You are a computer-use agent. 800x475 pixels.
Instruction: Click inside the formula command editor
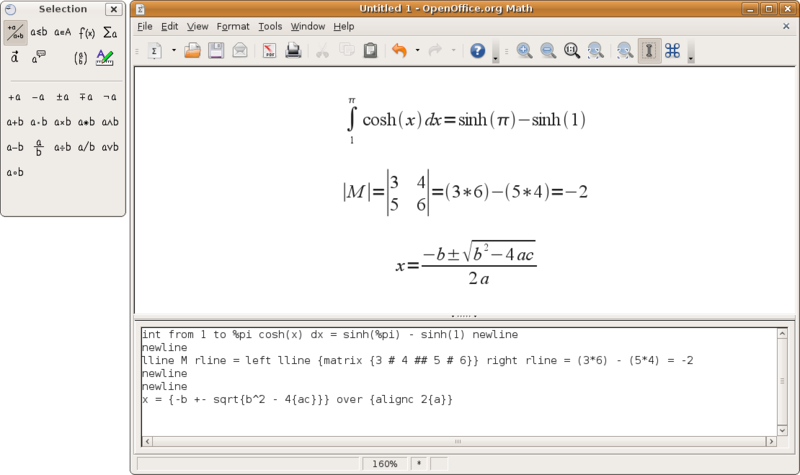pyautogui.click(x=459, y=382)
